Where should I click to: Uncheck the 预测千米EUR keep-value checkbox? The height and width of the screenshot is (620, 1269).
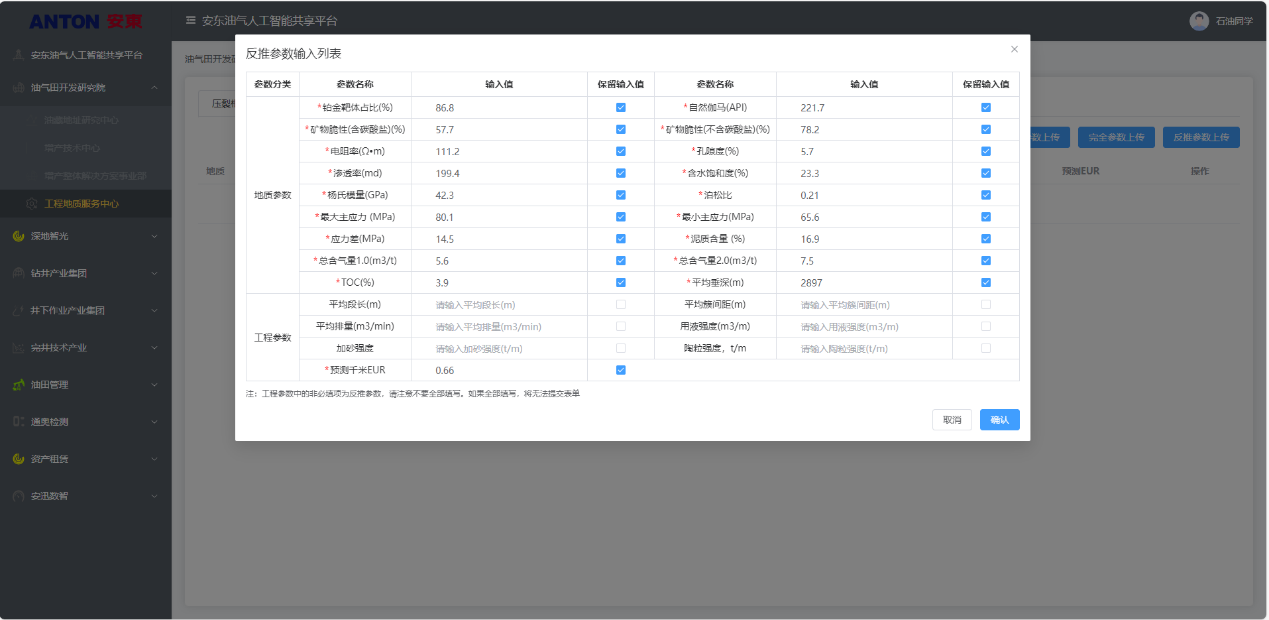(621, 370)
